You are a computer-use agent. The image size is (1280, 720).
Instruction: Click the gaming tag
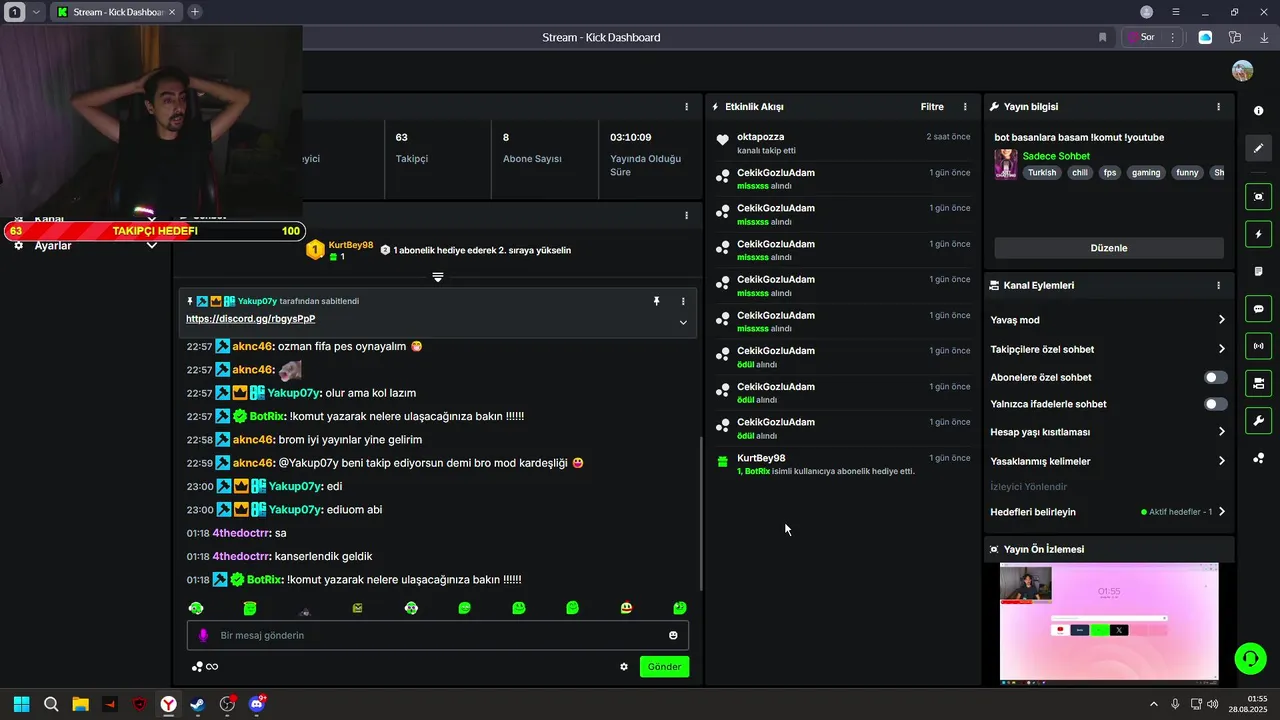coord(1146,173)
